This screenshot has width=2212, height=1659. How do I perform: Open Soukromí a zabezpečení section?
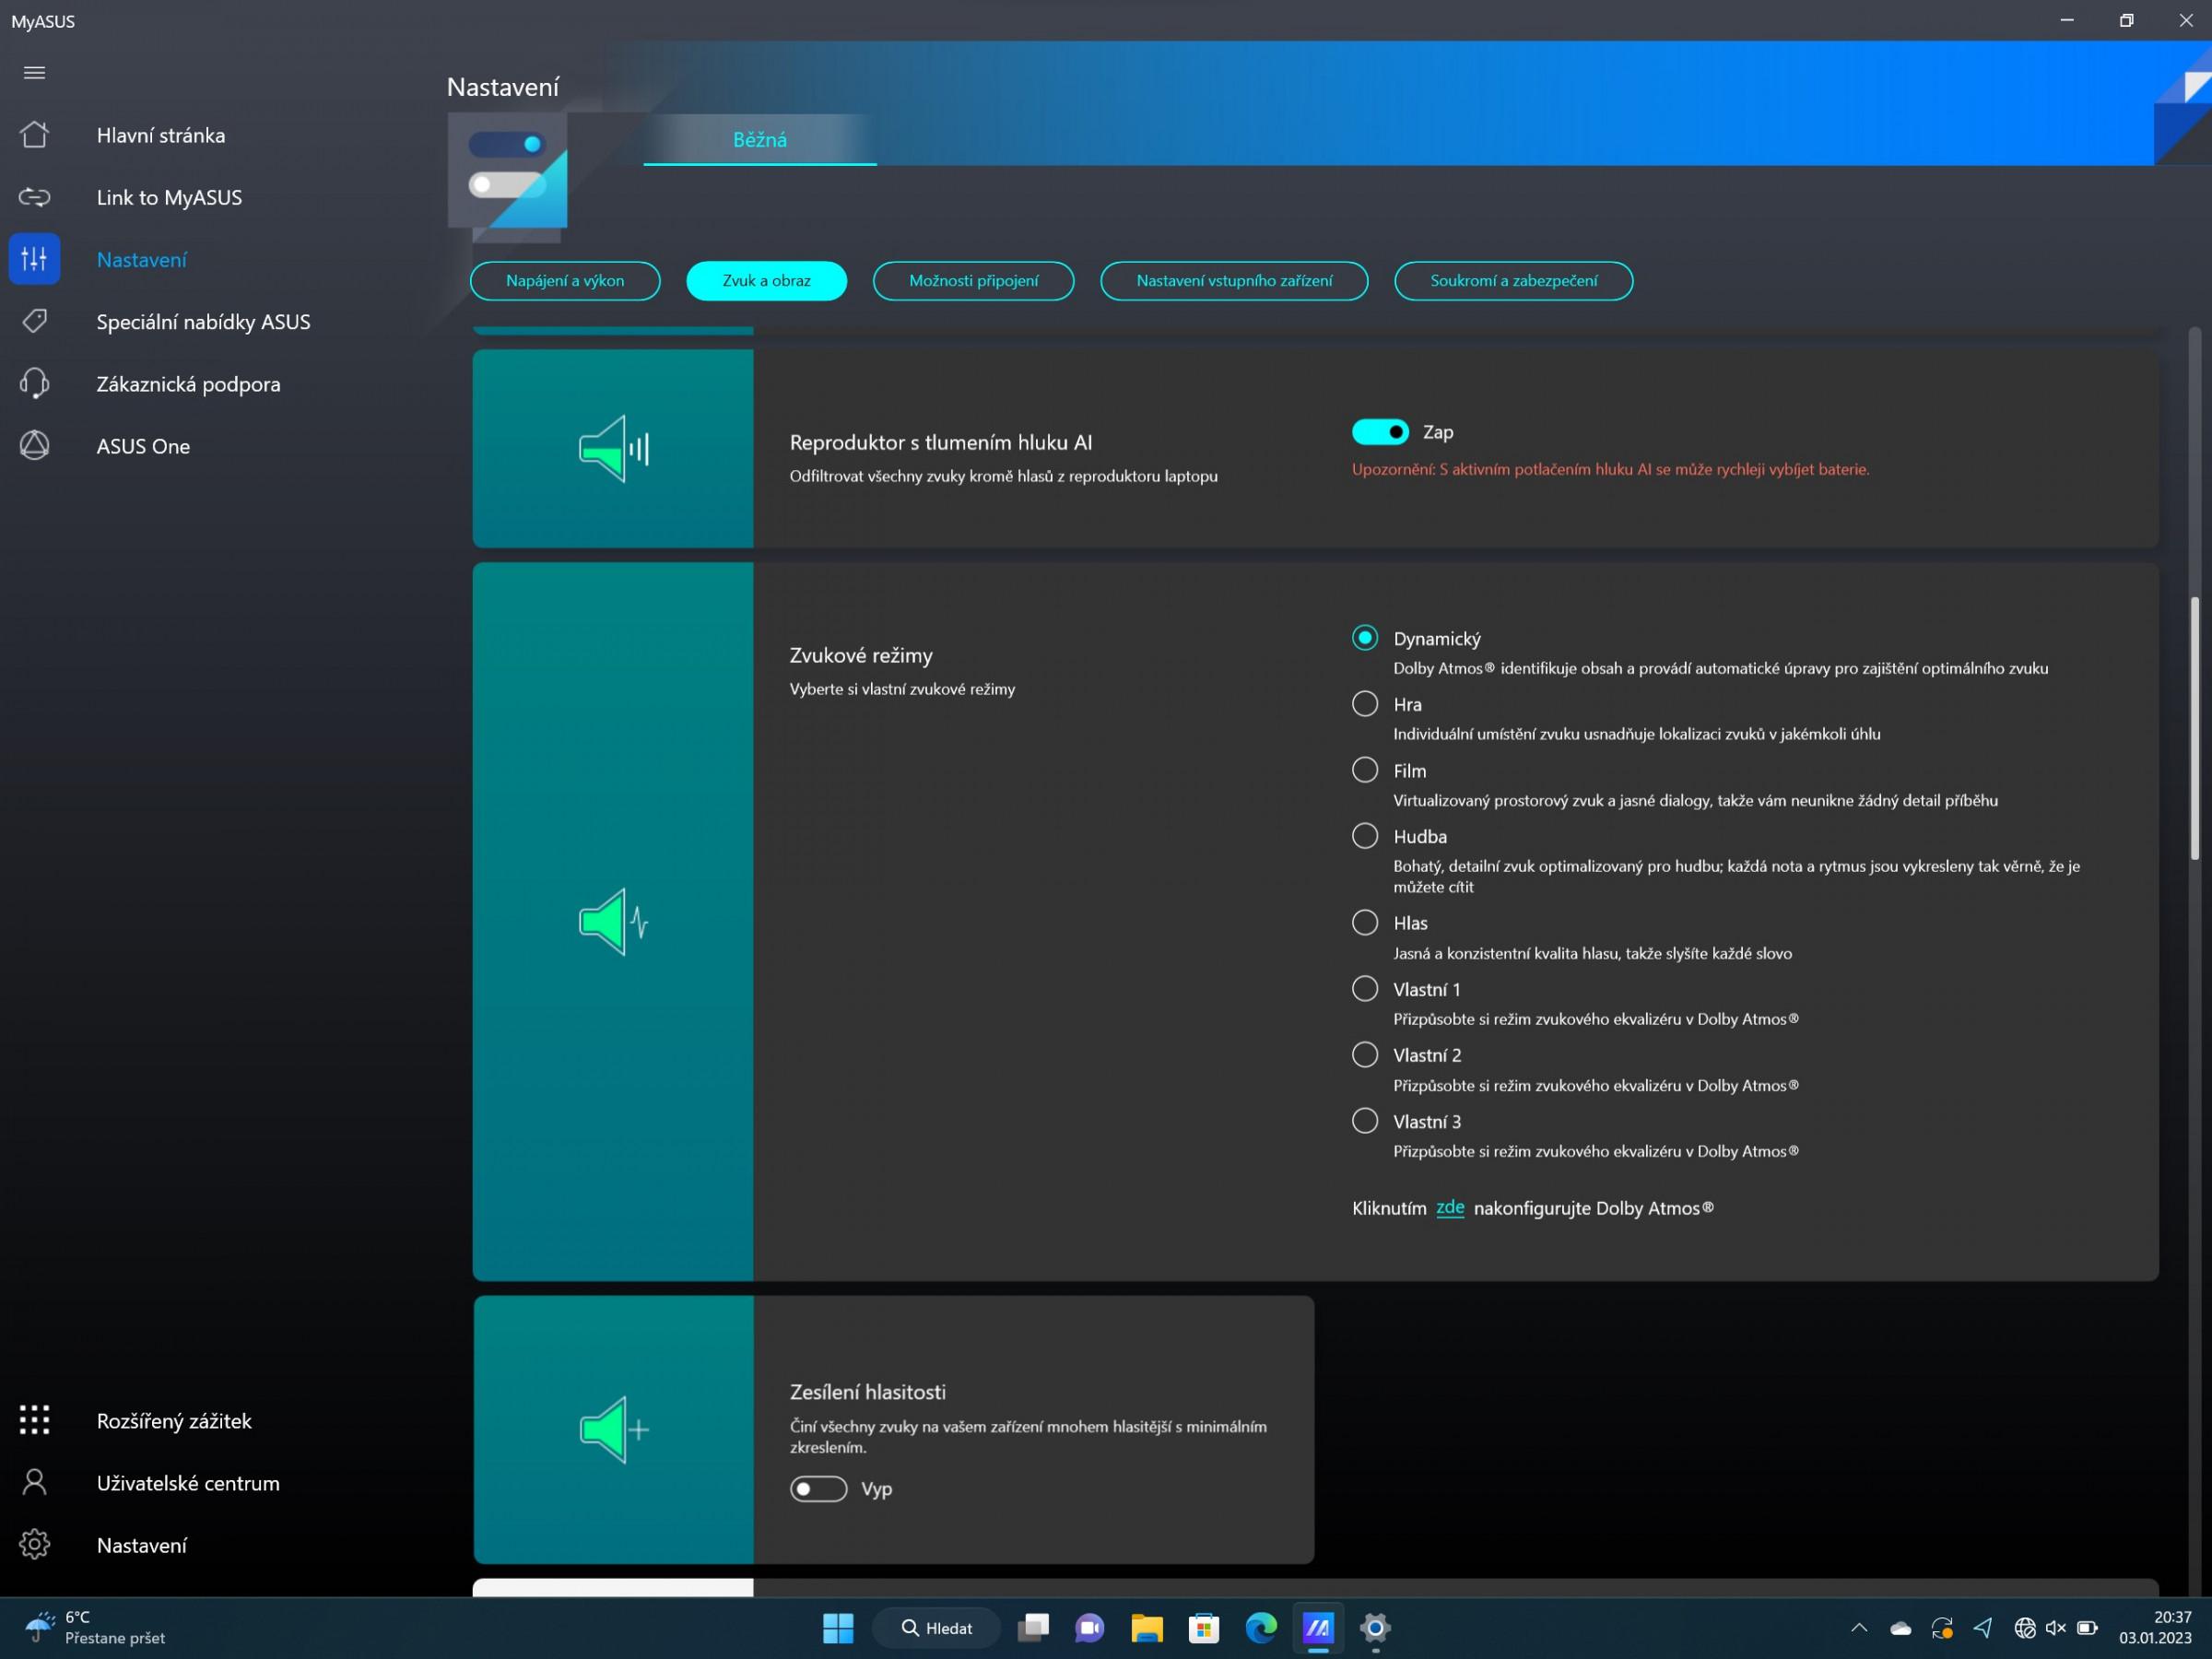pos(1513,281)
